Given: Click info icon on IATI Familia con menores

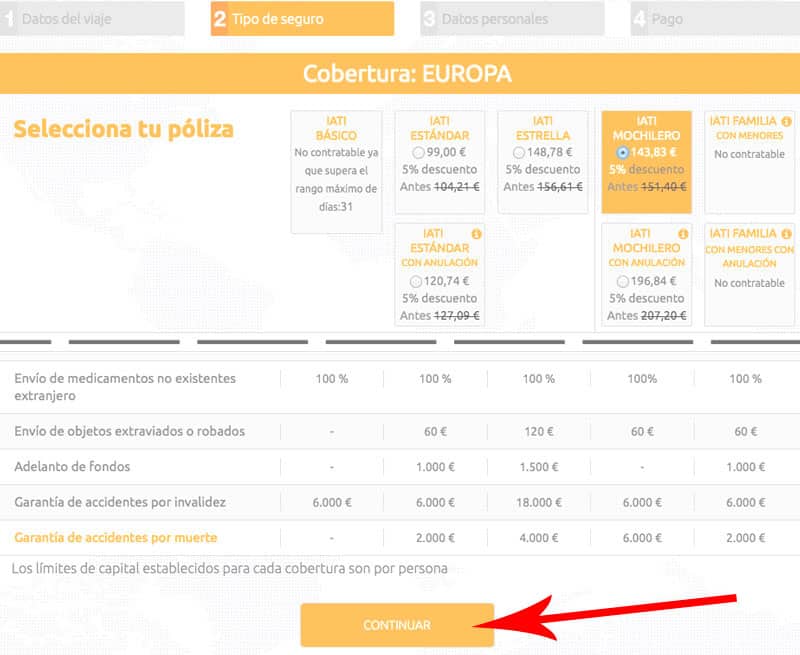Looking at the screenshot, I should [787, 121].
